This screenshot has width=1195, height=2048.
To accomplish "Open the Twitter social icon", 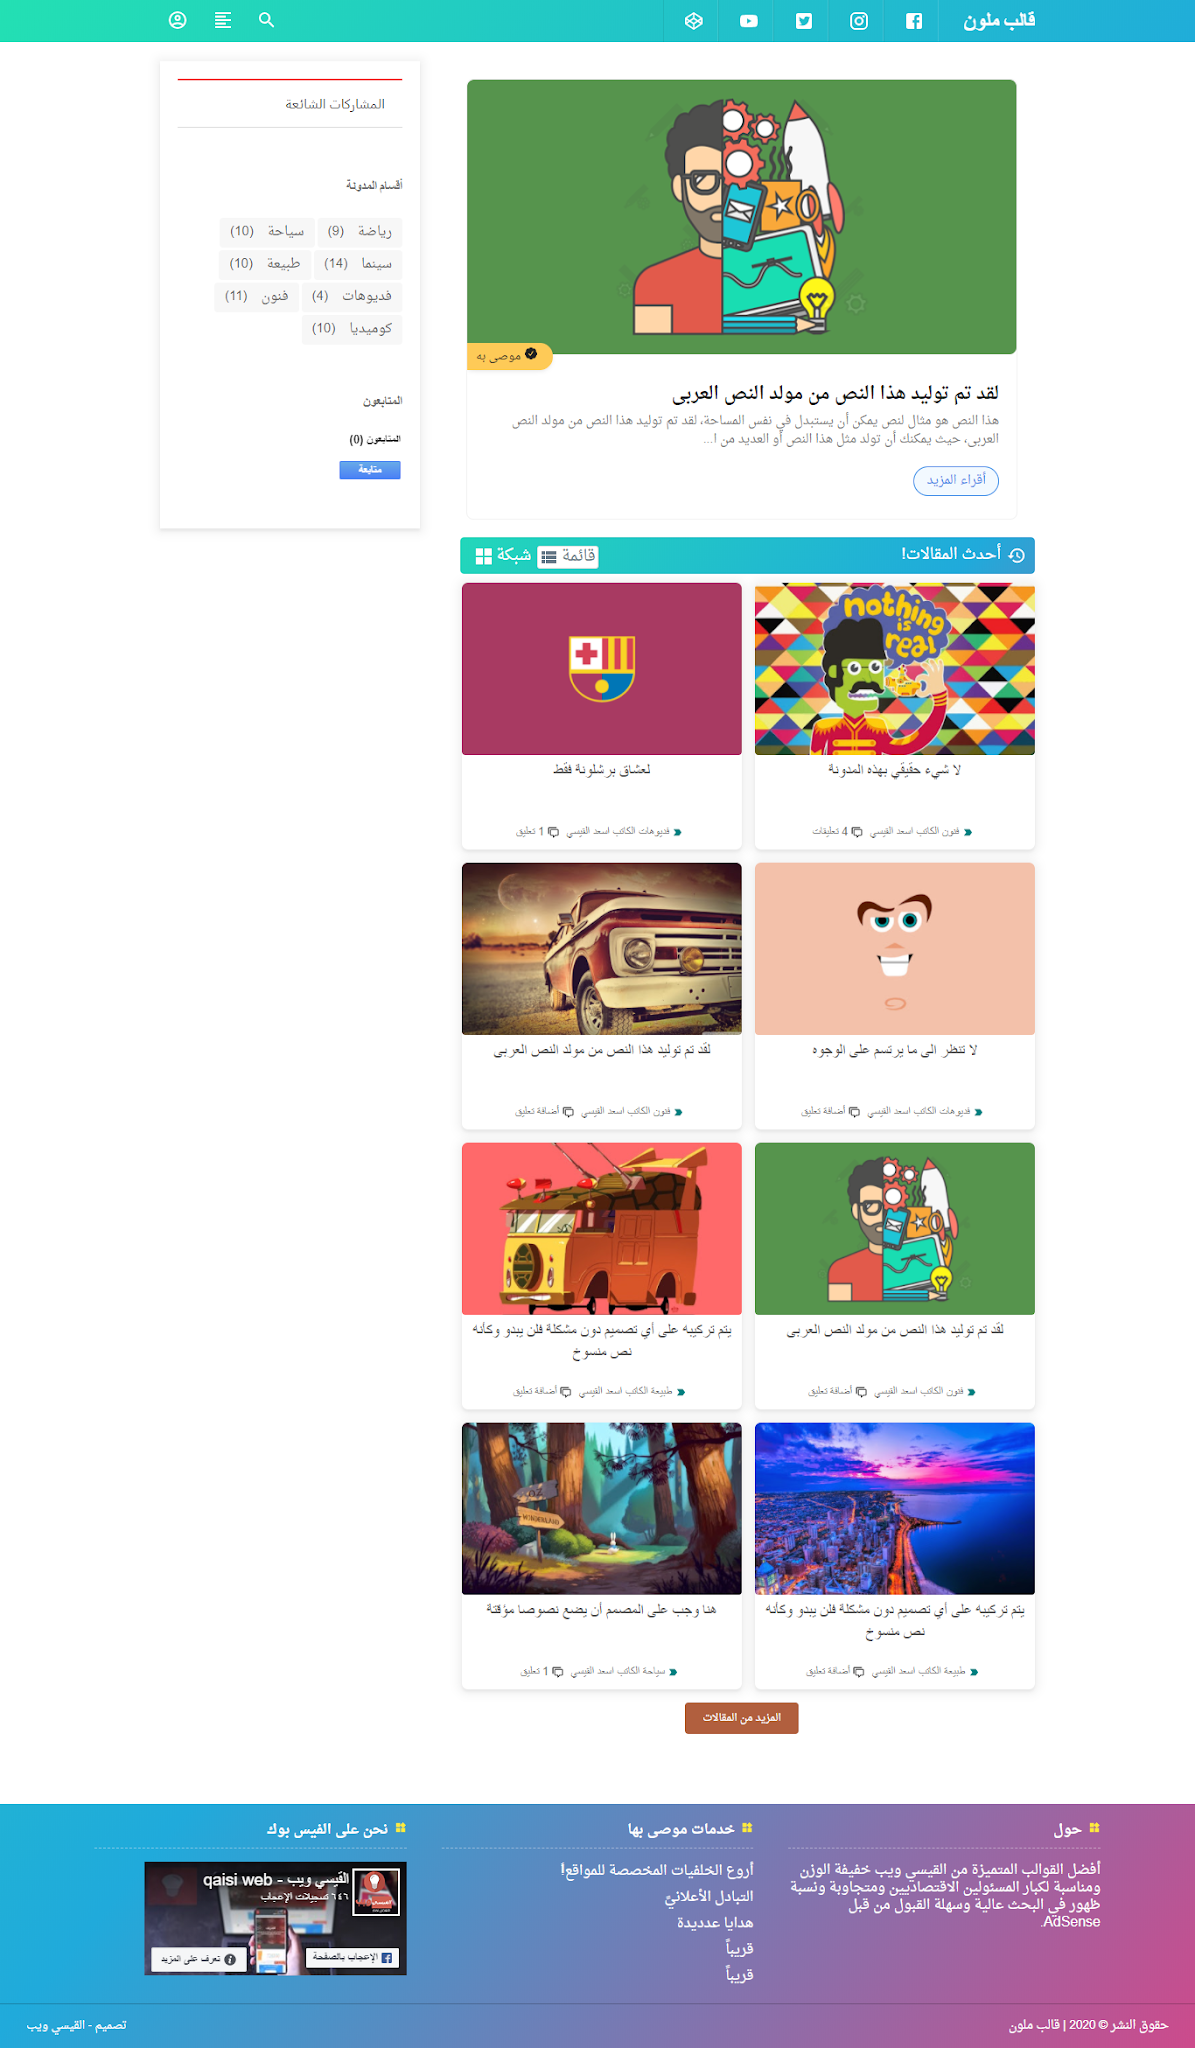I will [804, 21].
